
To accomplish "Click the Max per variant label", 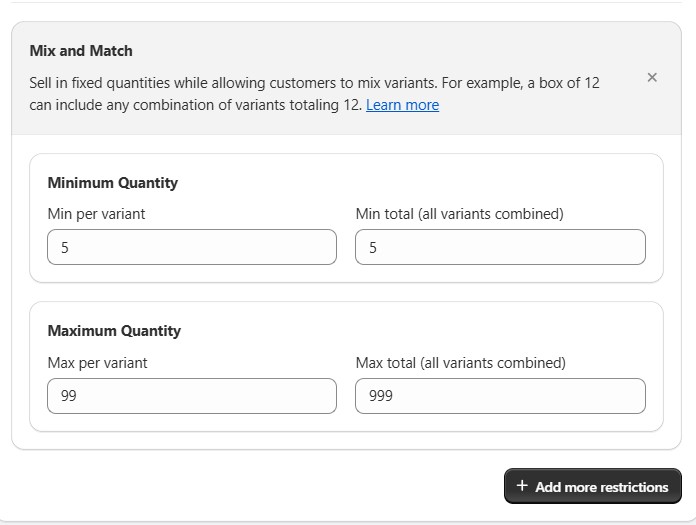I will click(97, 362).
